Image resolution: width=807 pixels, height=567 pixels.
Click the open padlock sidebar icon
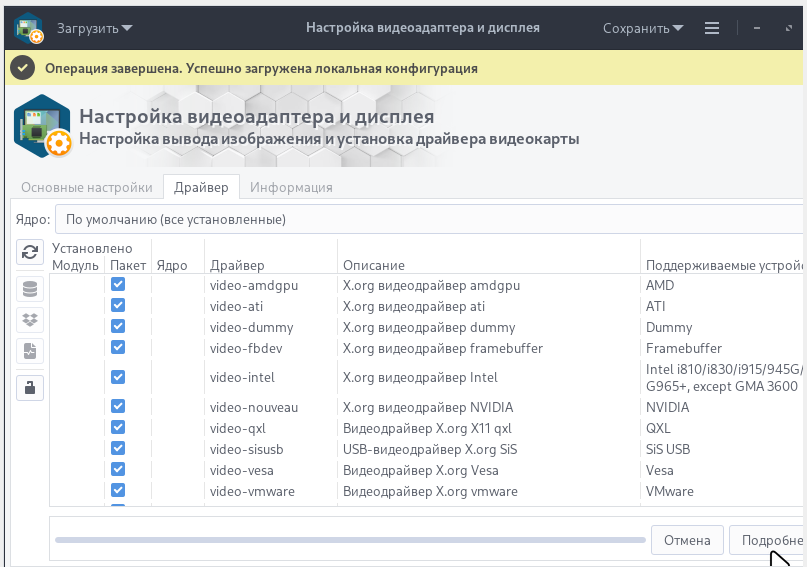click(x=30, y=388)
